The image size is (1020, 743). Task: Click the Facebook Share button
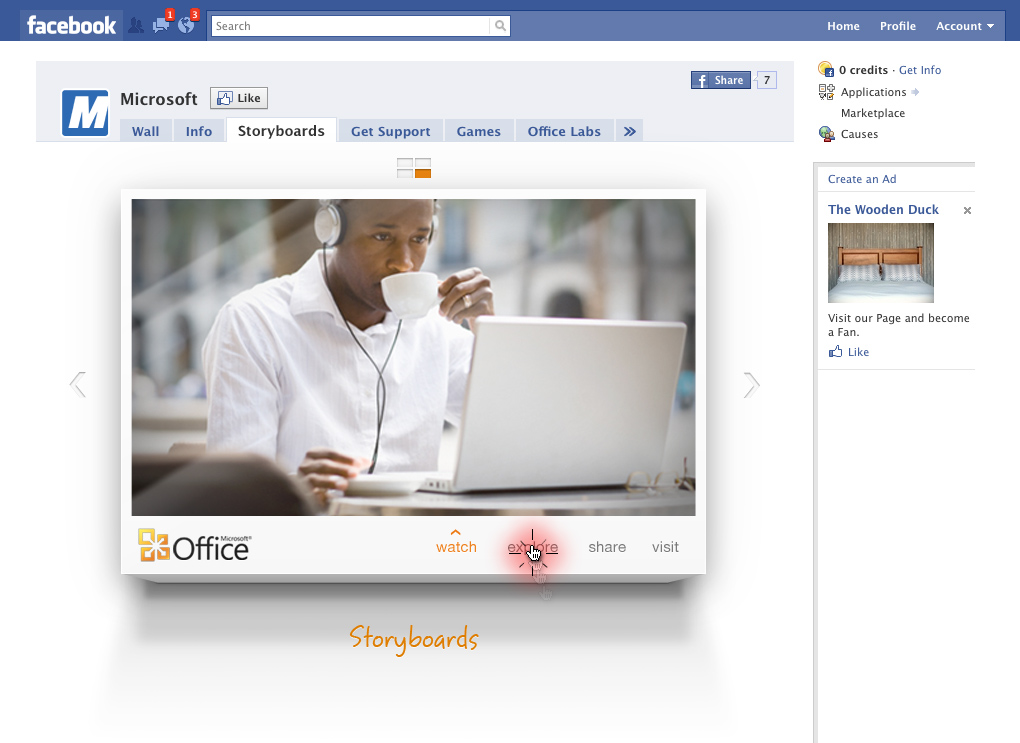[x=721, y=80]
